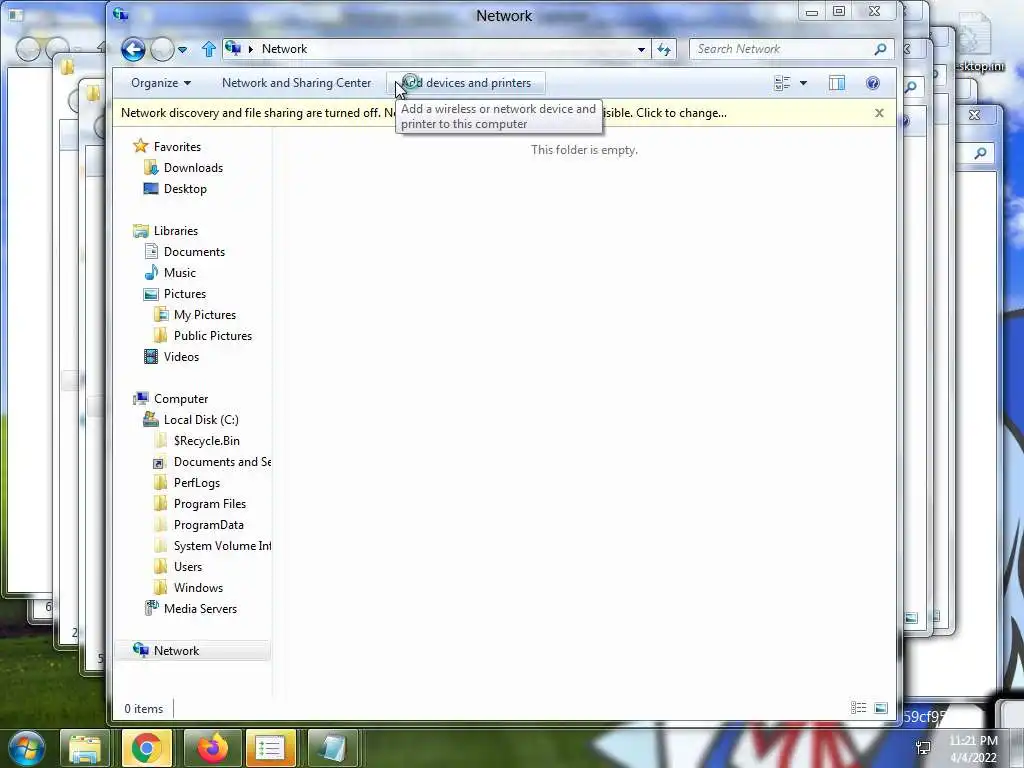This screenshot has width=1024, height=768.
Task: Click the search magnifier icon
Action: (880, 49)
